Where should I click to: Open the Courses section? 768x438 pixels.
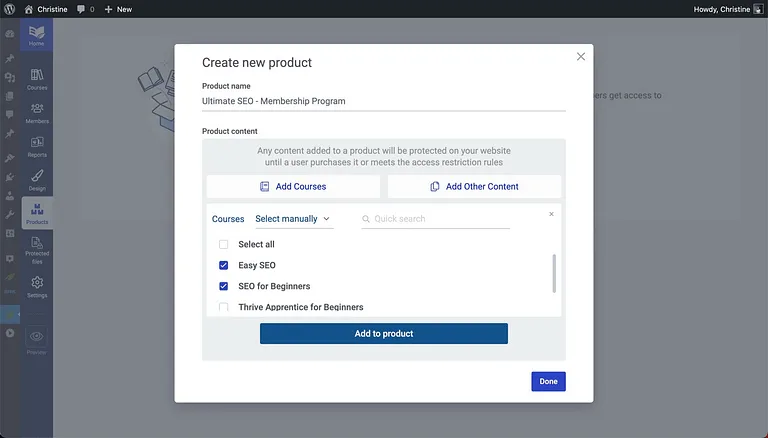point(37,79)
